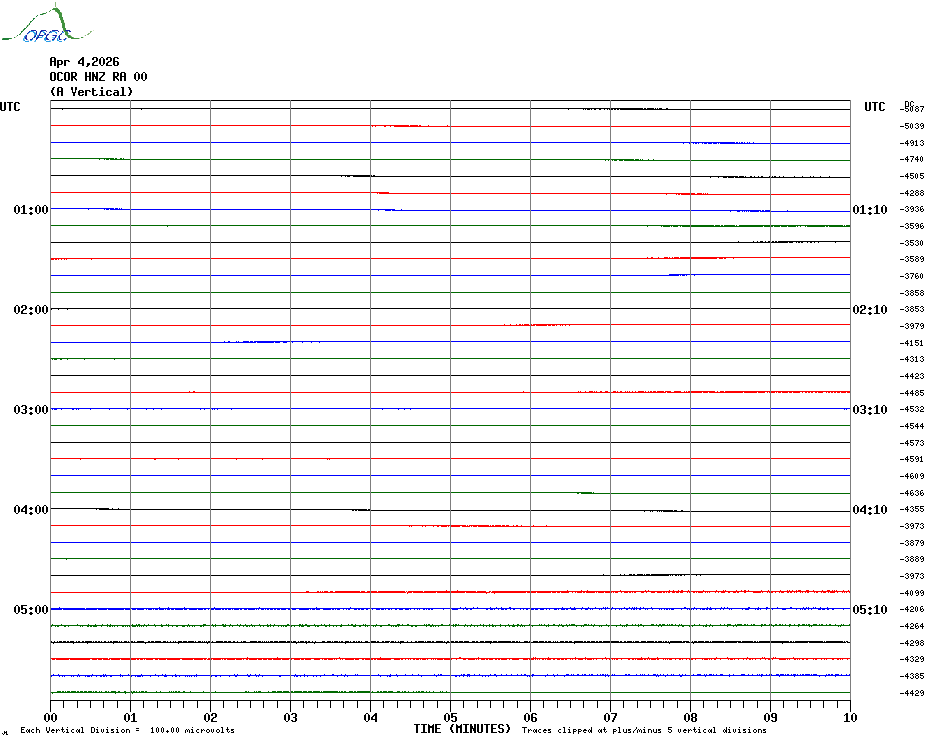Click the UTC label at top right

tap(874, 107)
